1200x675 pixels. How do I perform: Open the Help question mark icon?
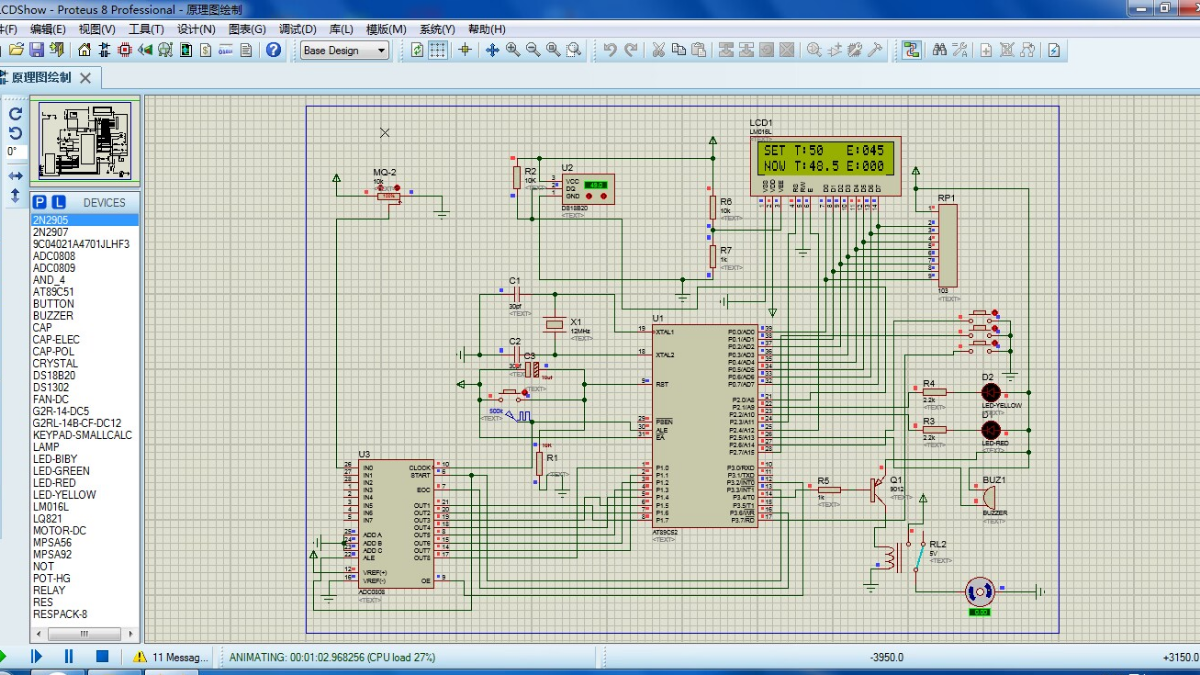(273, 50)
